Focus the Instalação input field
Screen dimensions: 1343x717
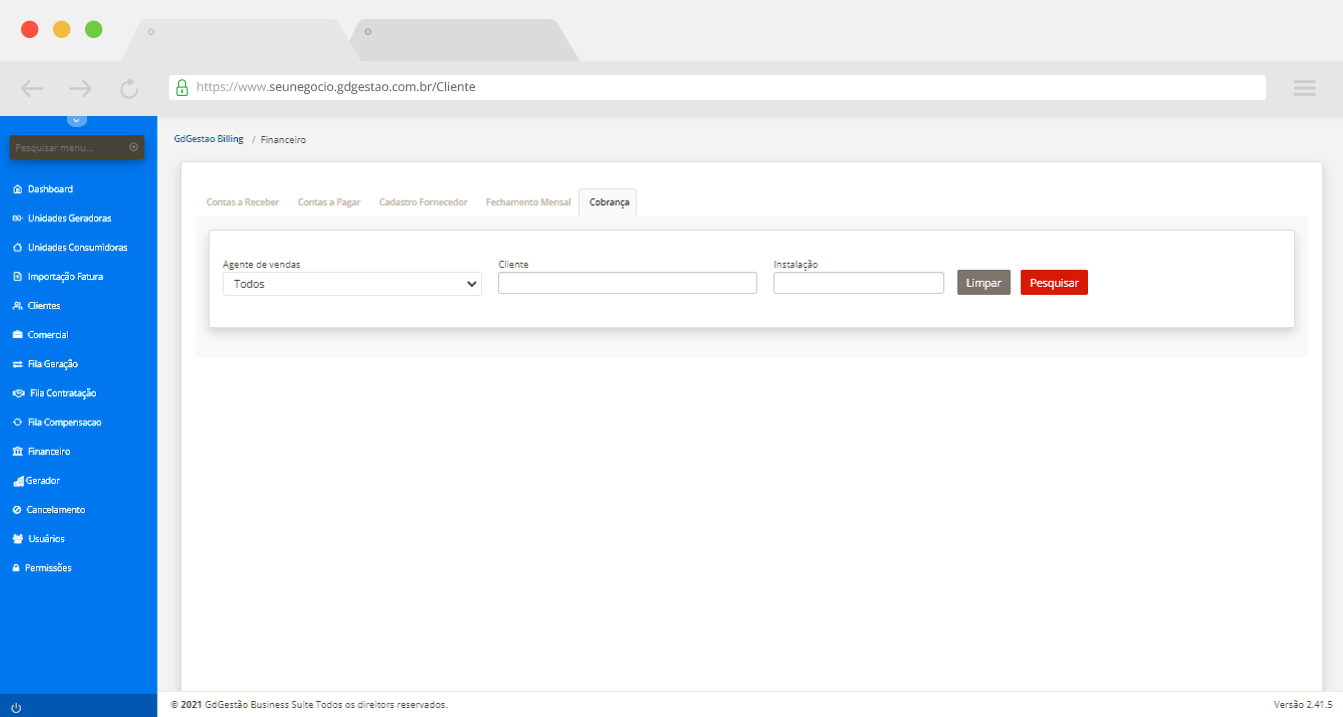(x=858, y=283)
